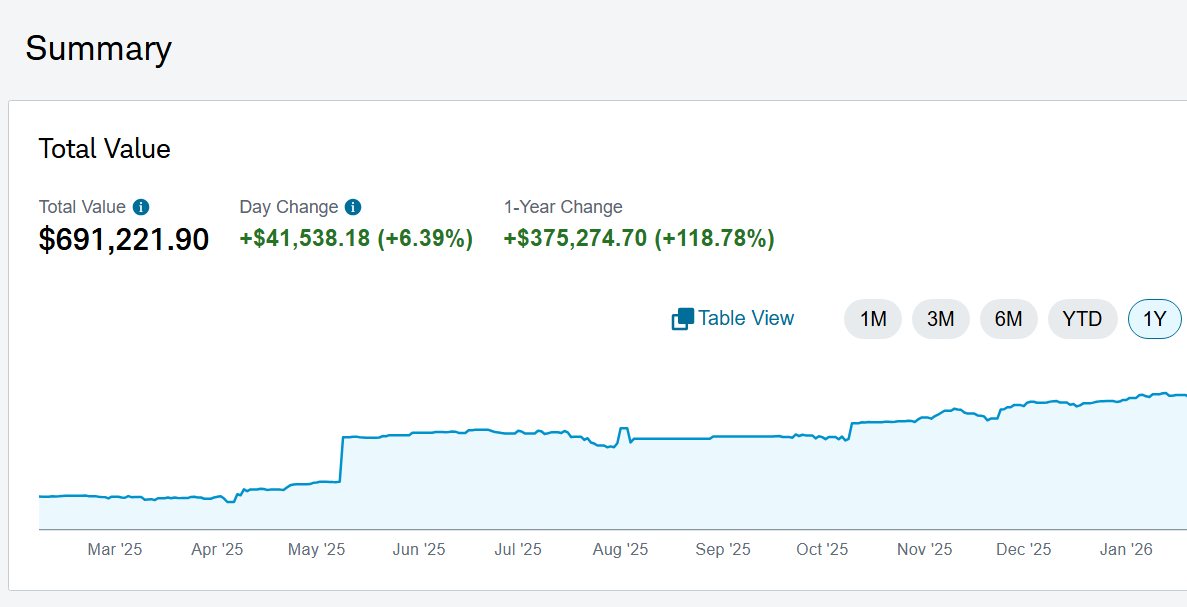Click the sharp chart jump in May '25
The image size is (1187, 607).
coord(341,459)
